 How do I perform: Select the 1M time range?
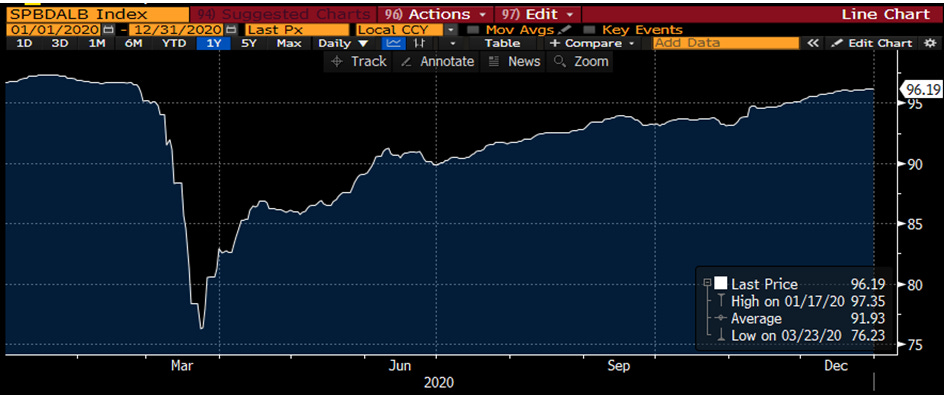point(96,43)
